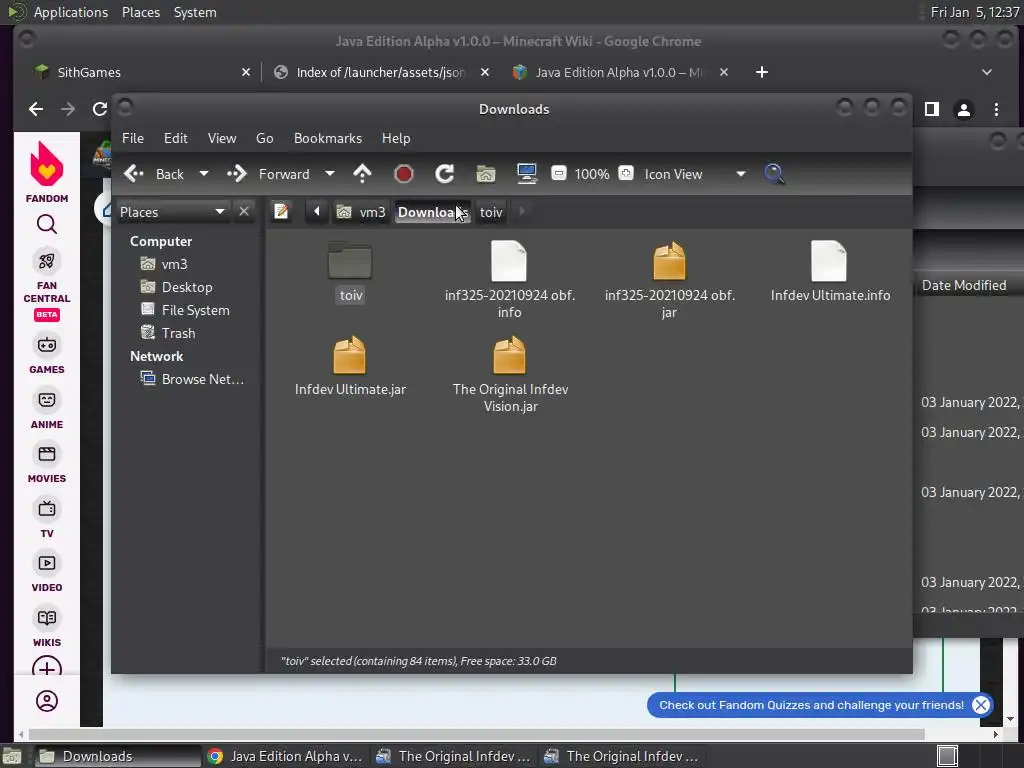This screenshot has height=768, width=1024.
Task: Zoom out with the minus icon
Action: coord(558,173)
